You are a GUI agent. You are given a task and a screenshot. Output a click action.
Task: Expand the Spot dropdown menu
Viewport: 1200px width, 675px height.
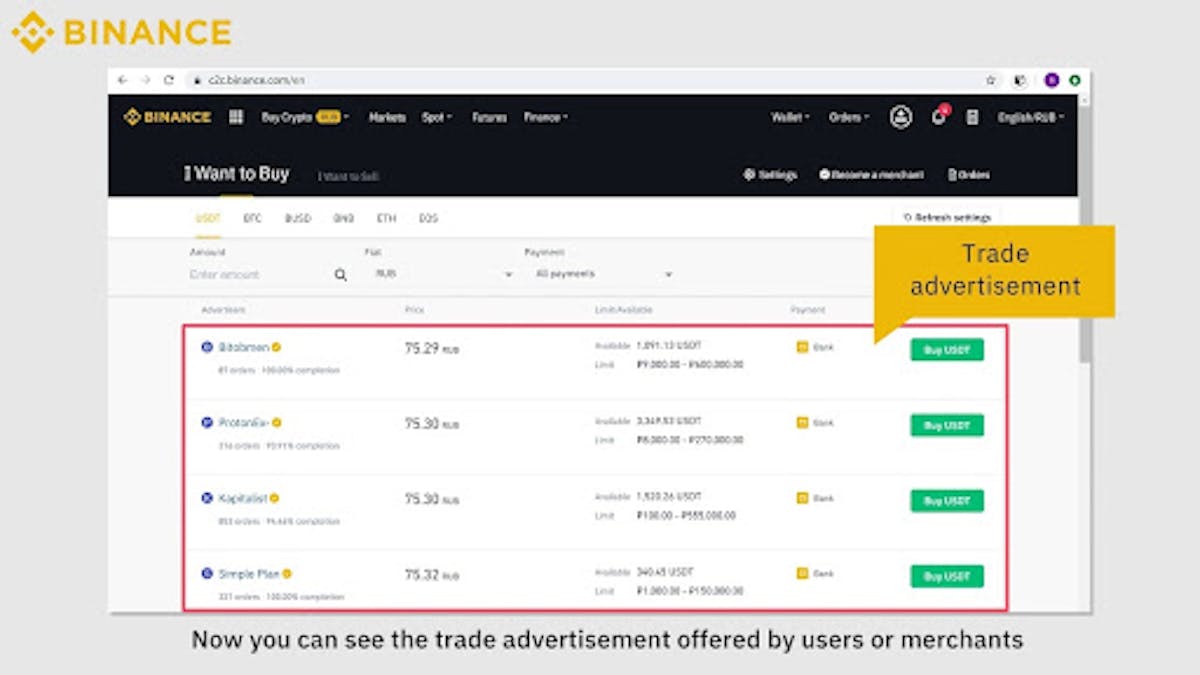coord(437,117)
